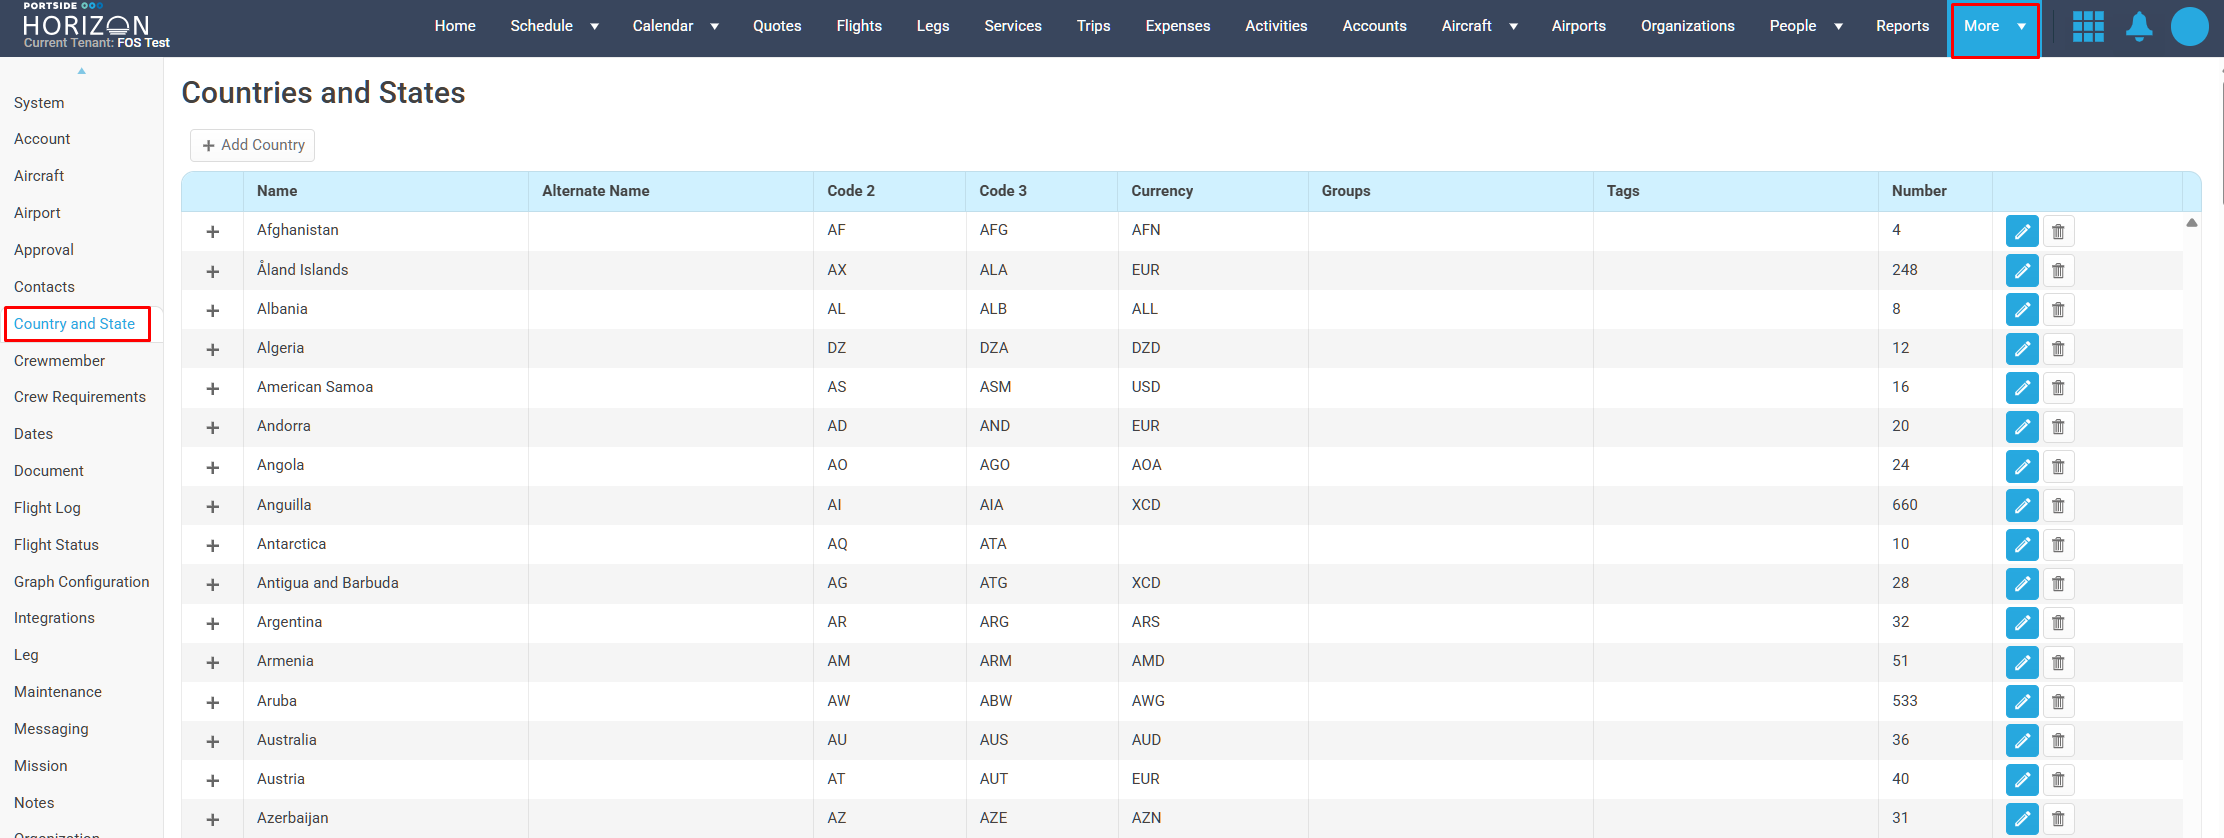This screenshot has width=2224, height=838.
Task: Select Crewmember in the settings sidebar
Action: (59, 361)
